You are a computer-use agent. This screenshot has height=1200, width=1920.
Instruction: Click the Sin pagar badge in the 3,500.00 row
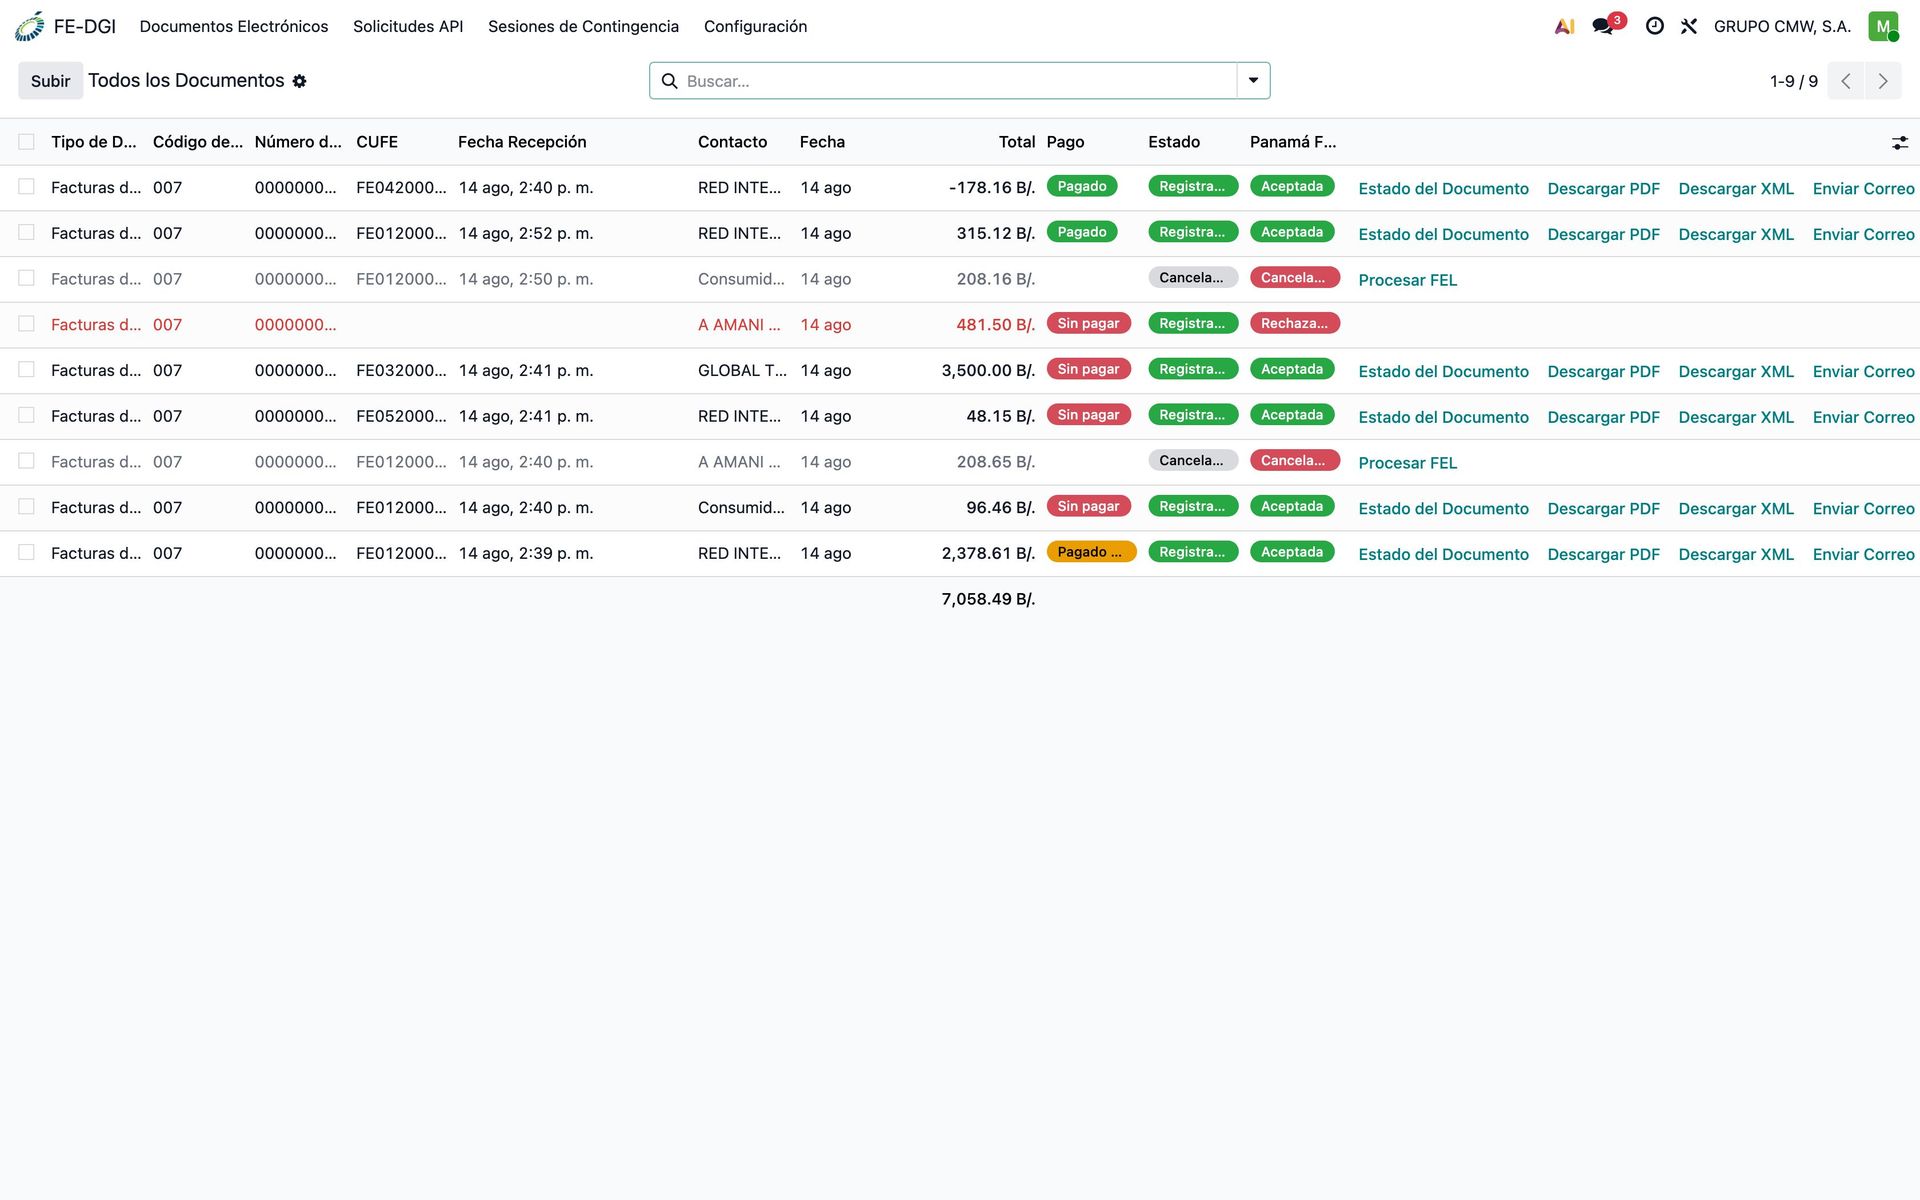pos(1088,370)
